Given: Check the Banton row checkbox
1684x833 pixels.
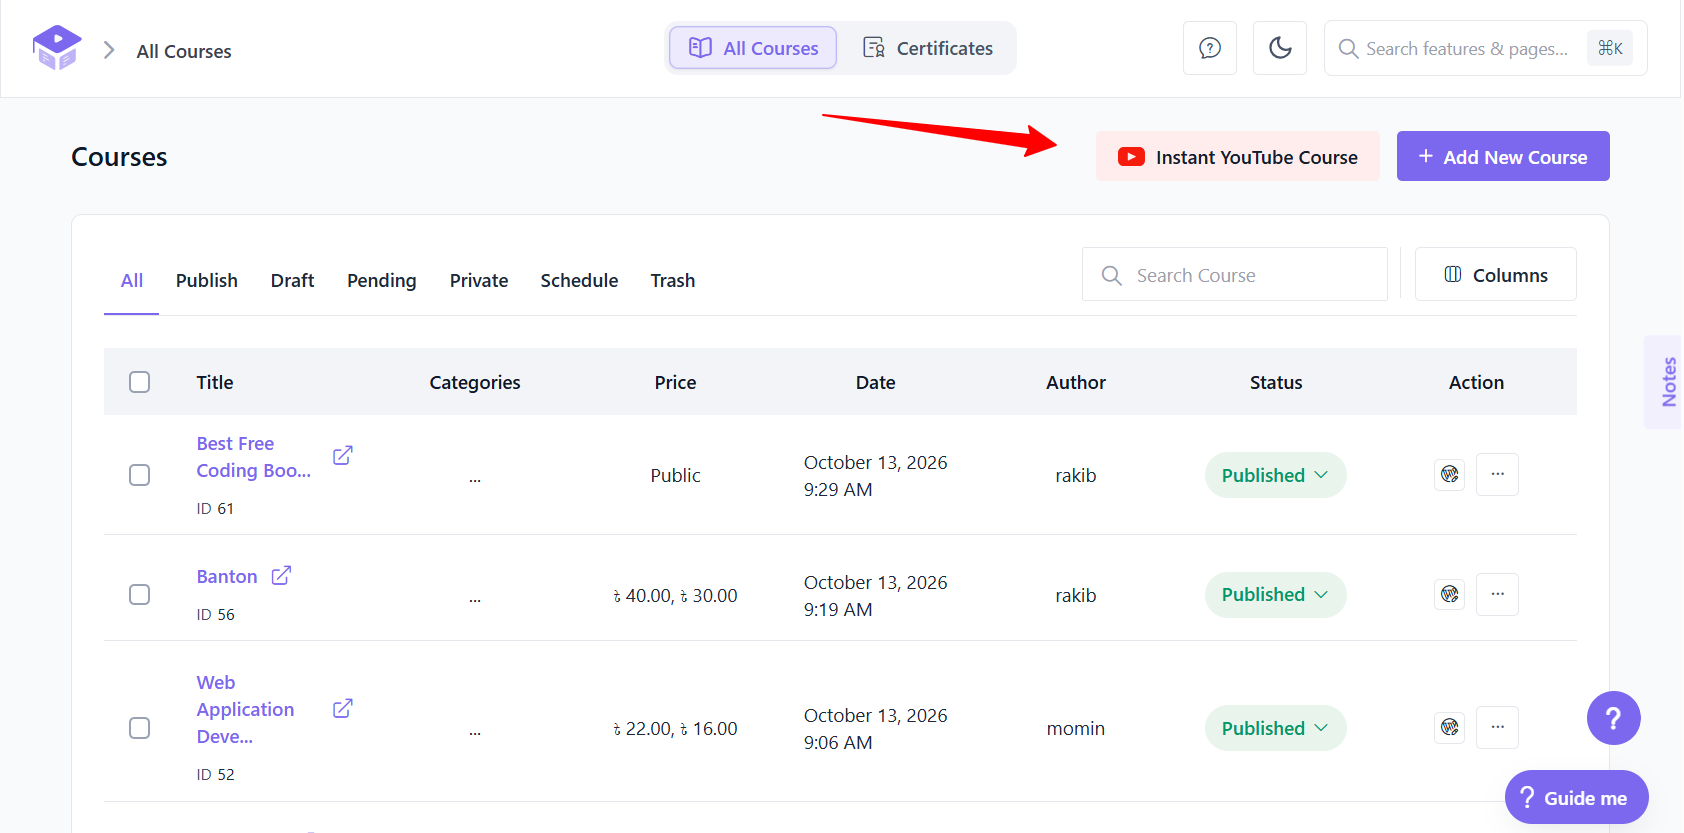Looking at the screenshot, I should pos(140,595).
